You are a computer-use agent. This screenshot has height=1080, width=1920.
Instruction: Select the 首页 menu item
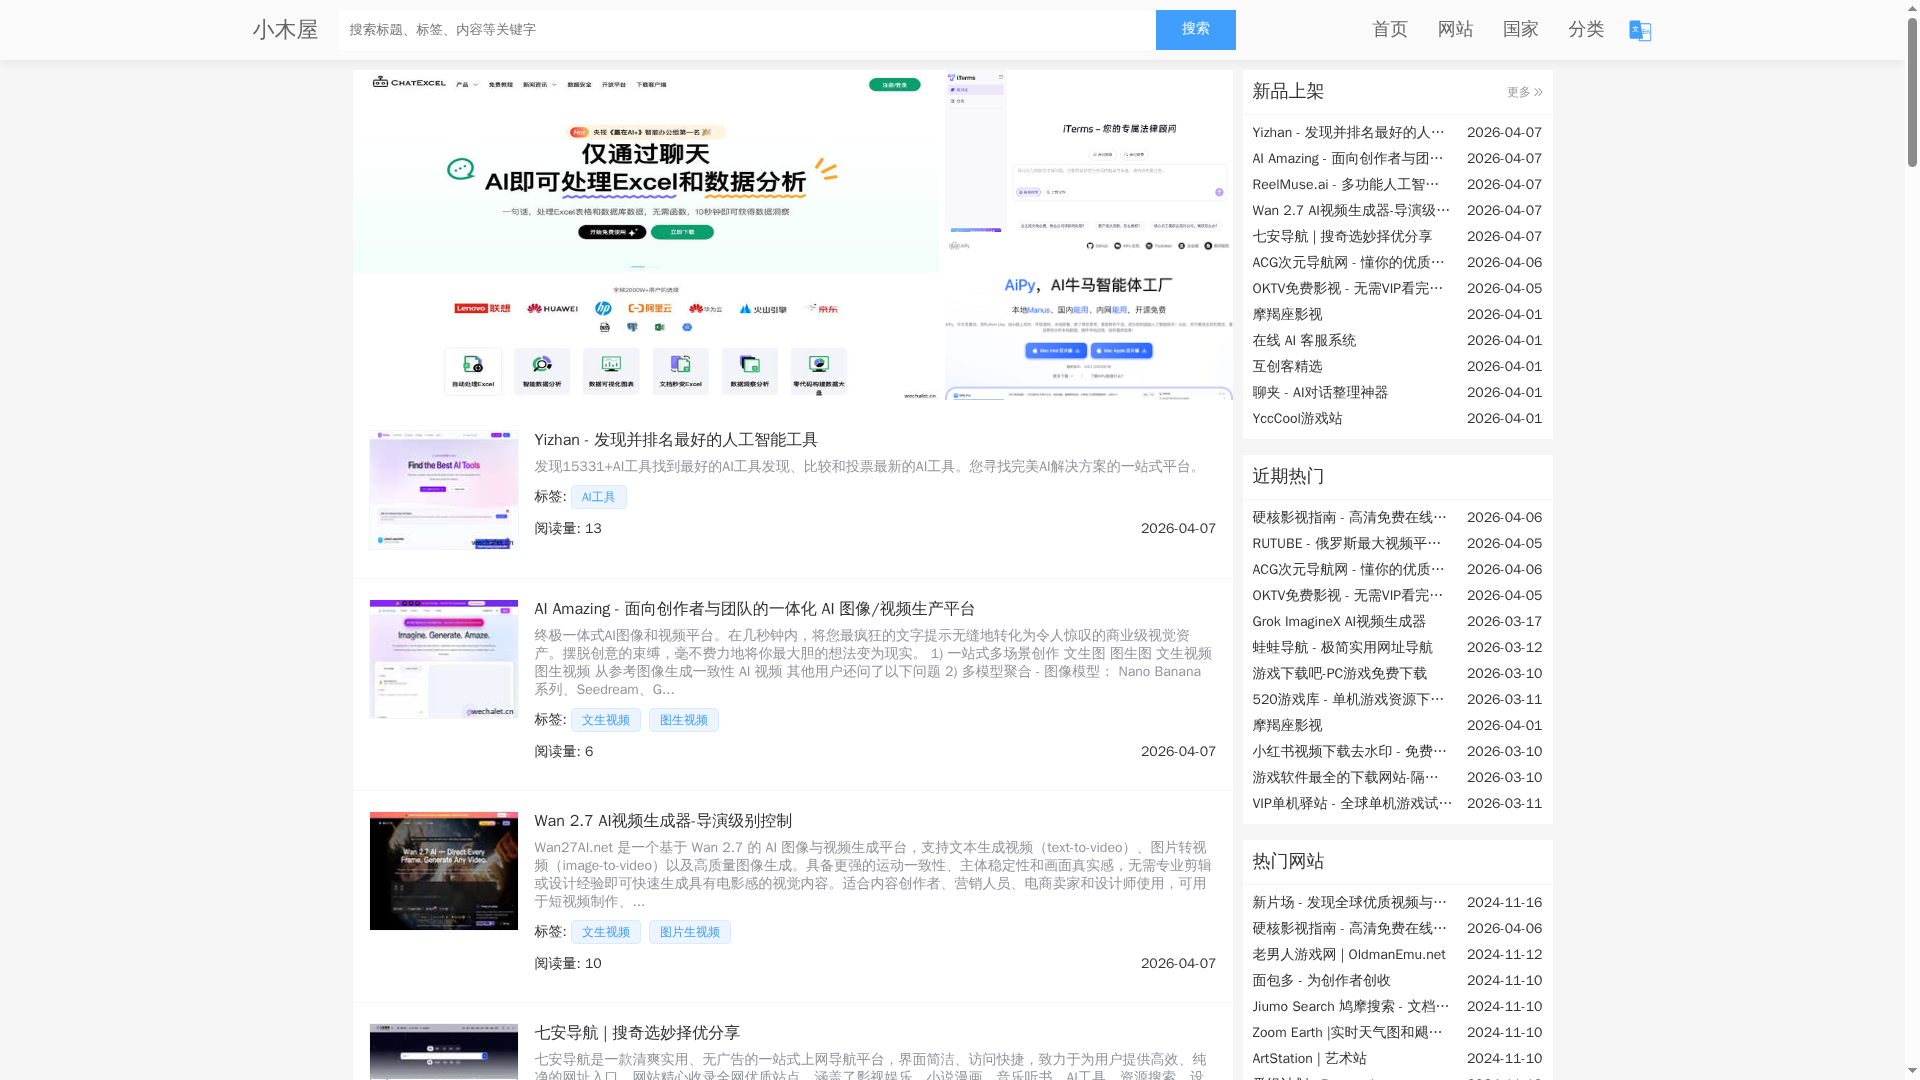pos(1389,29)
